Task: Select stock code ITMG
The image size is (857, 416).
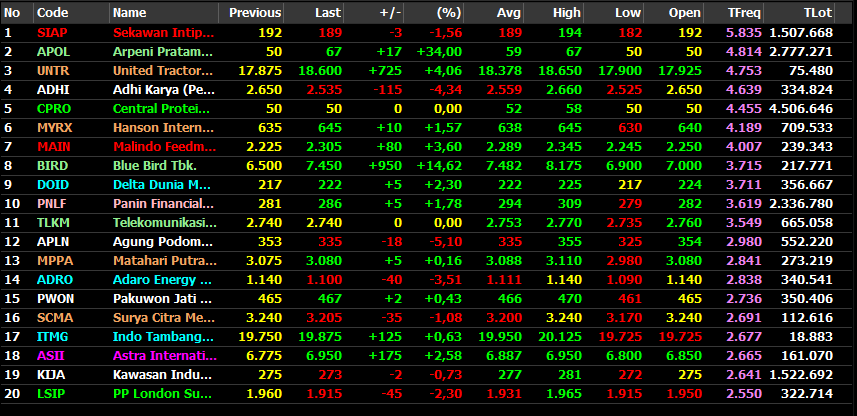Action: pos(52,337)
